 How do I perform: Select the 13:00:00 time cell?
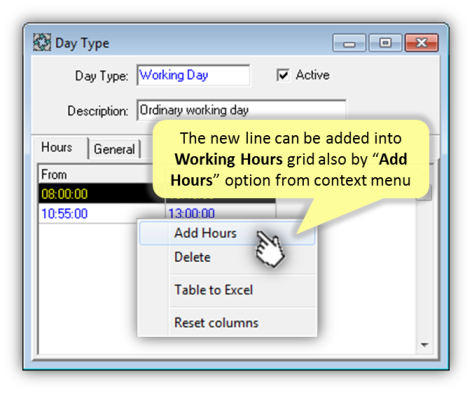click(220, 212)
